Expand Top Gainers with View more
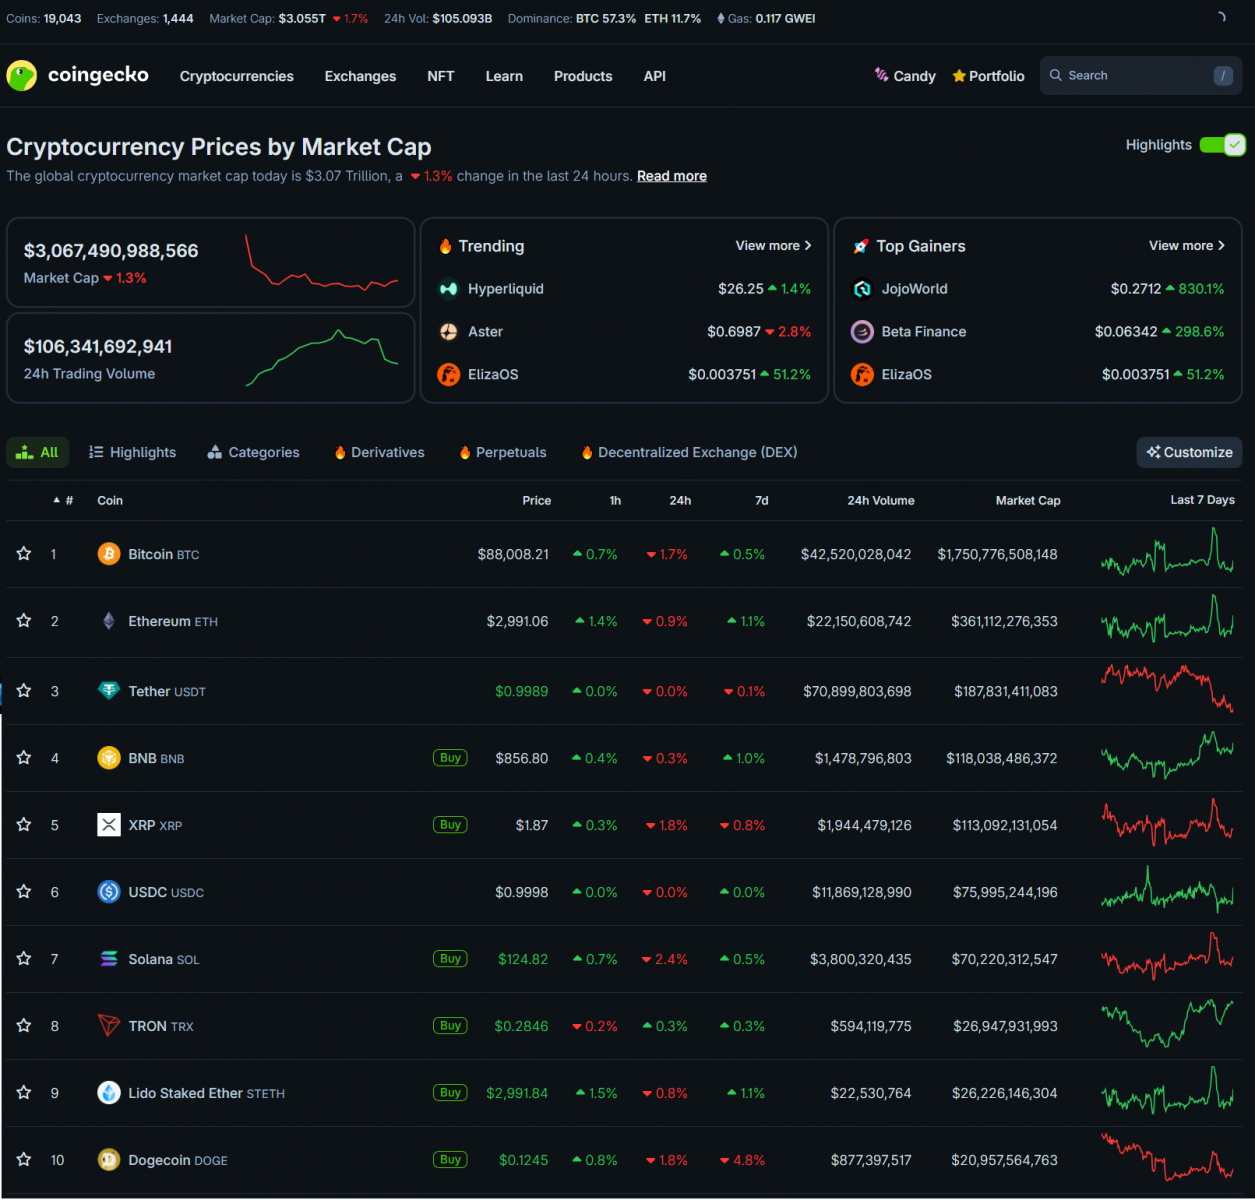The width and height of the screenshot is (1255, 1200). tap(1186, 246)
